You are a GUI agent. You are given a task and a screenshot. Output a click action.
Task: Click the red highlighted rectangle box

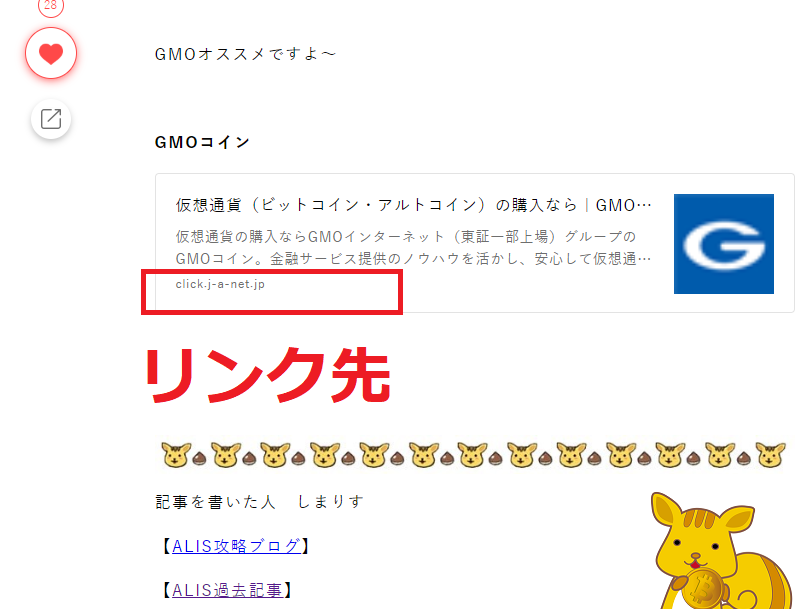pyautogui.click(x=272, y=292)
